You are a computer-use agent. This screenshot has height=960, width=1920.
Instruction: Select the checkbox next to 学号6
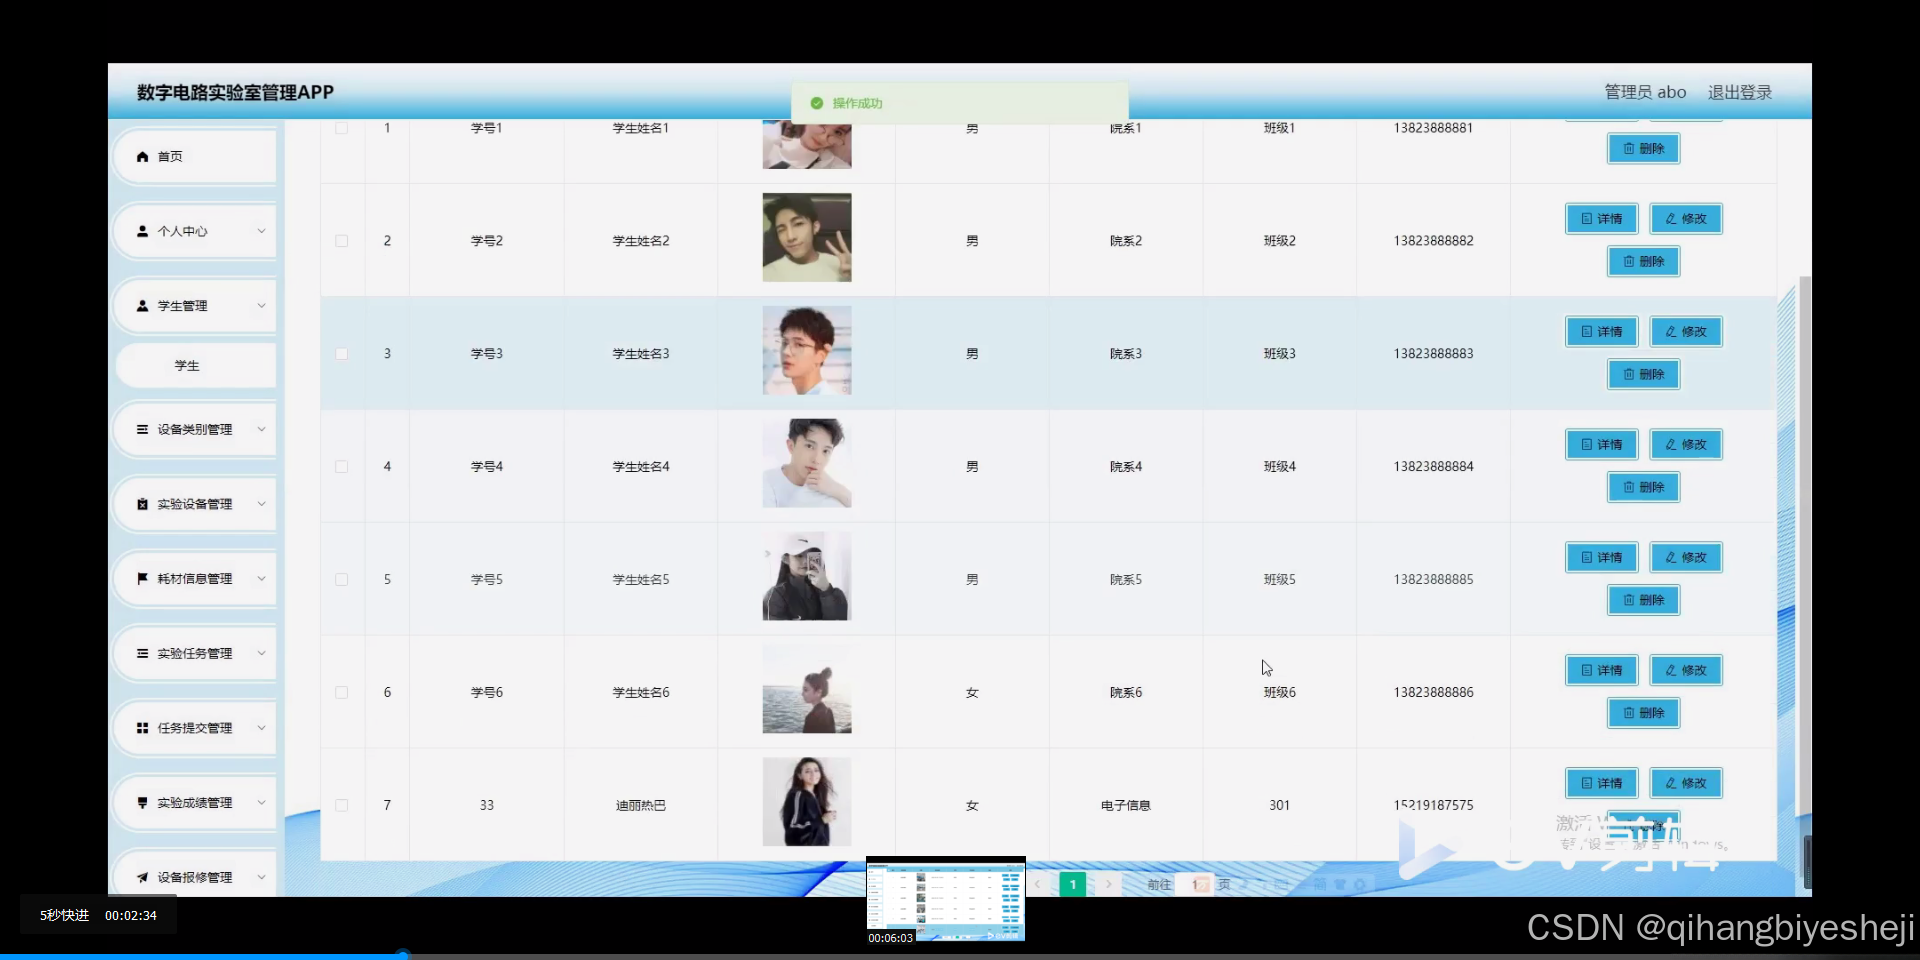coord(341,693)
